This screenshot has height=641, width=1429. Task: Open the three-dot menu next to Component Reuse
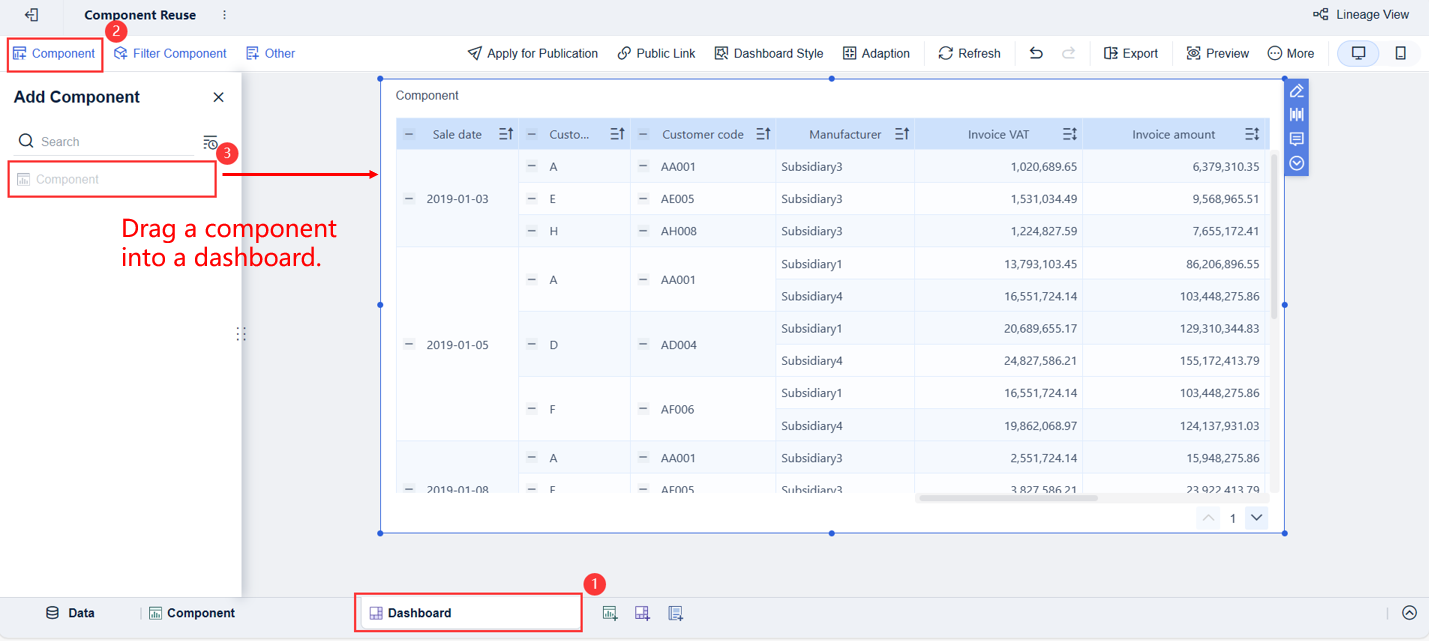click(224, 15)
